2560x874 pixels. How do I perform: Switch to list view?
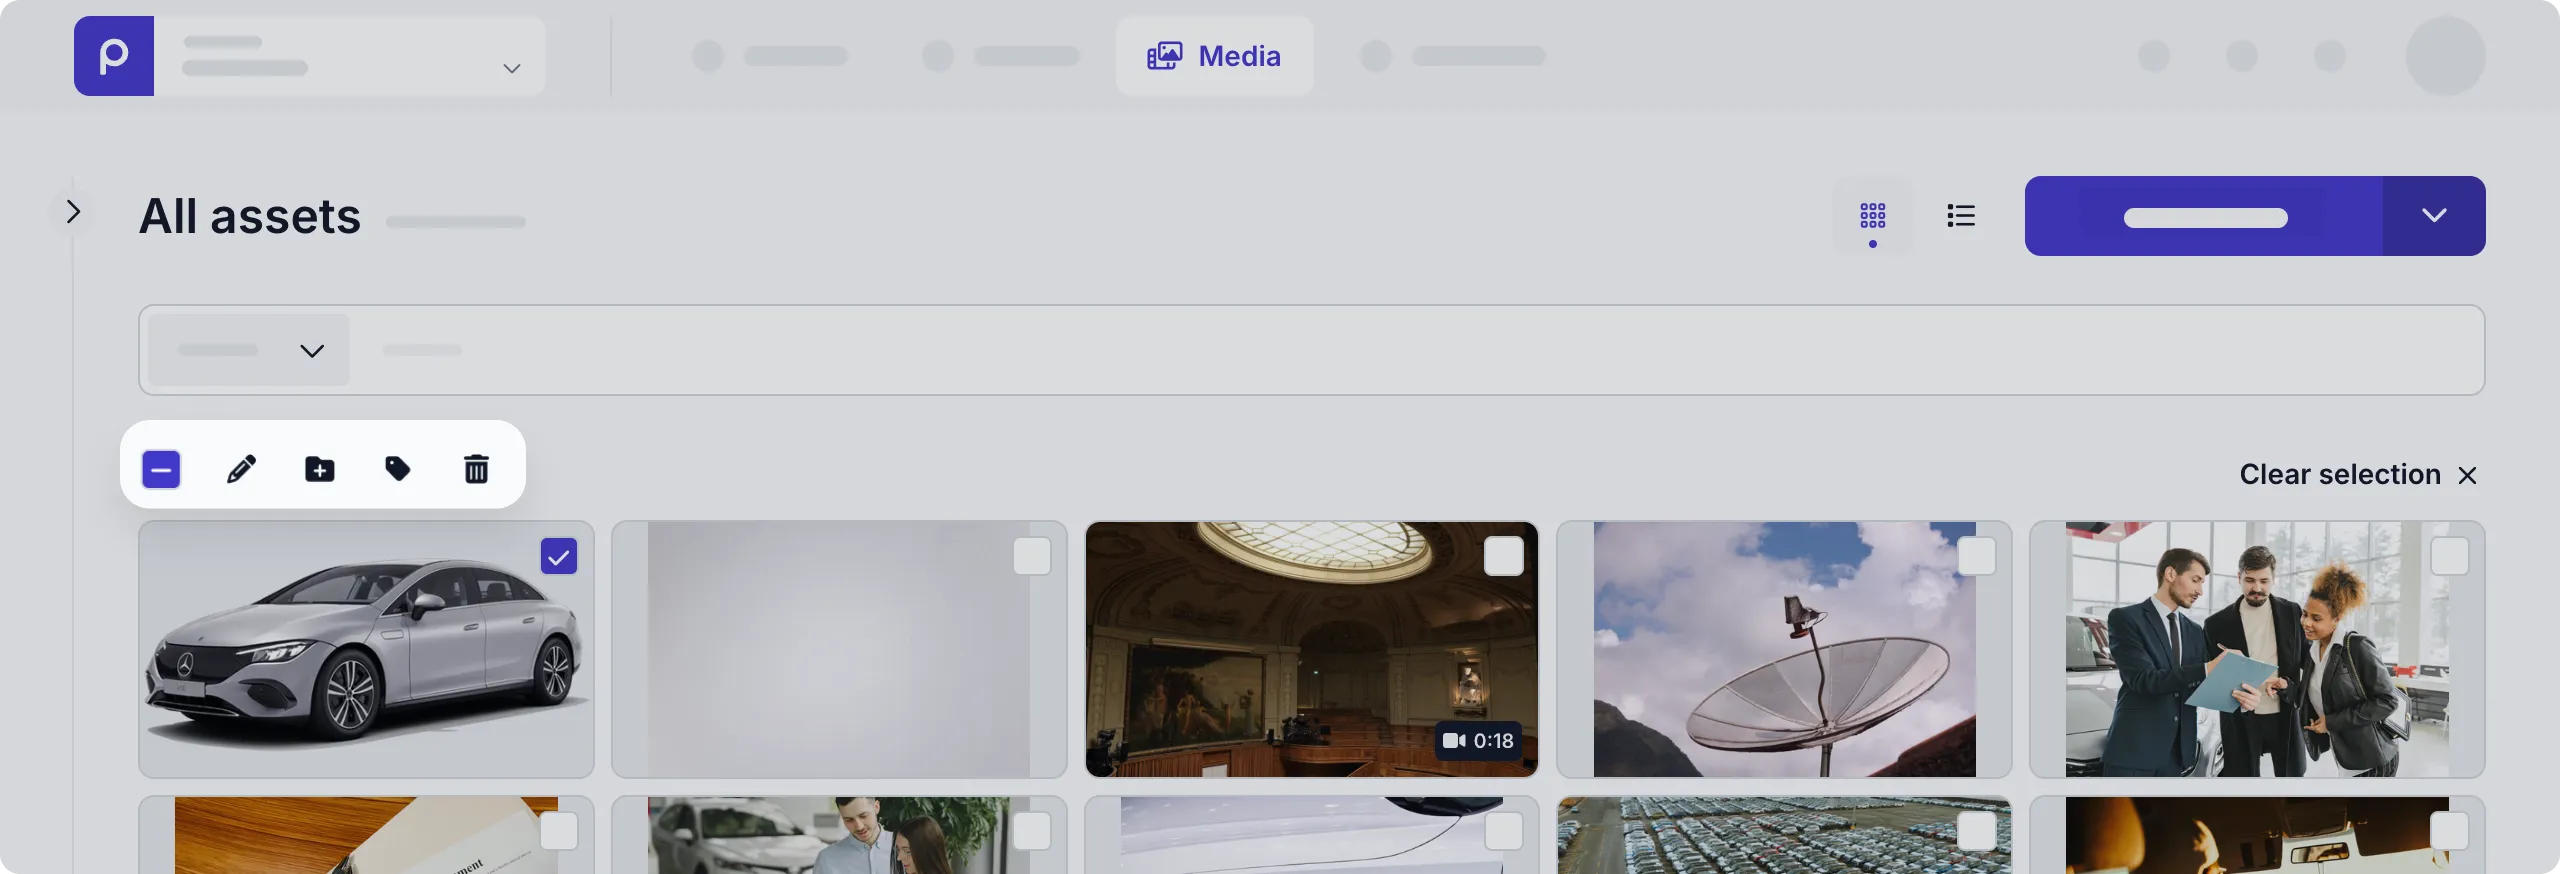tap(1961, 216)
